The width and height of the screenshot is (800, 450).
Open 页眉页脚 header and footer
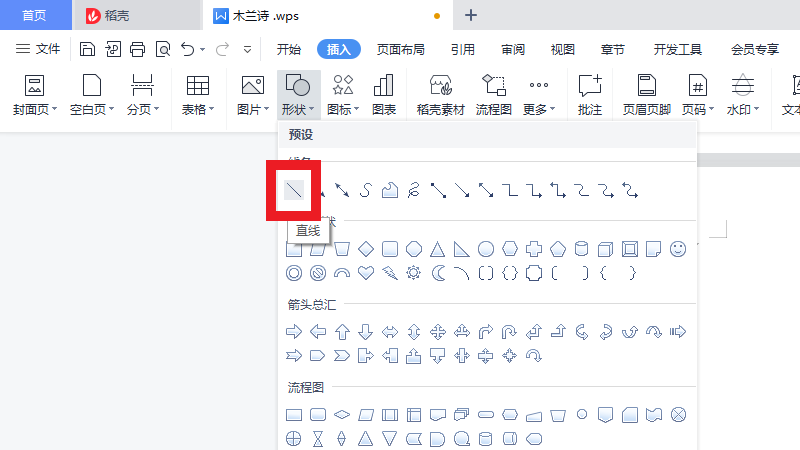click(646, 95)
